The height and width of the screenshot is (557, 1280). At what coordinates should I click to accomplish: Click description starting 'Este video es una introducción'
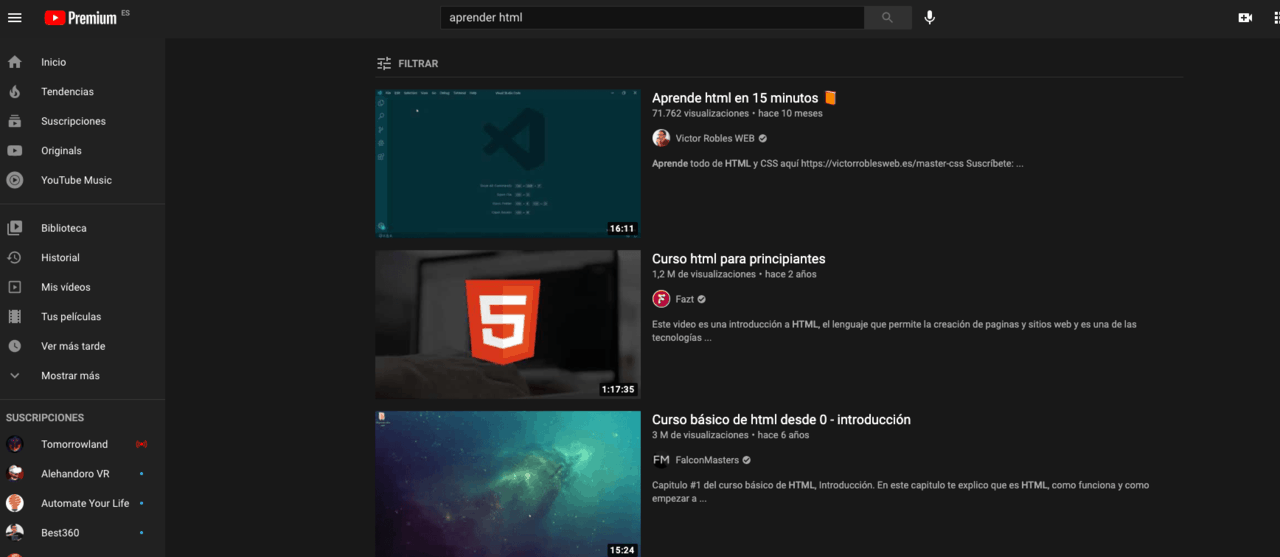click(894, 331)
